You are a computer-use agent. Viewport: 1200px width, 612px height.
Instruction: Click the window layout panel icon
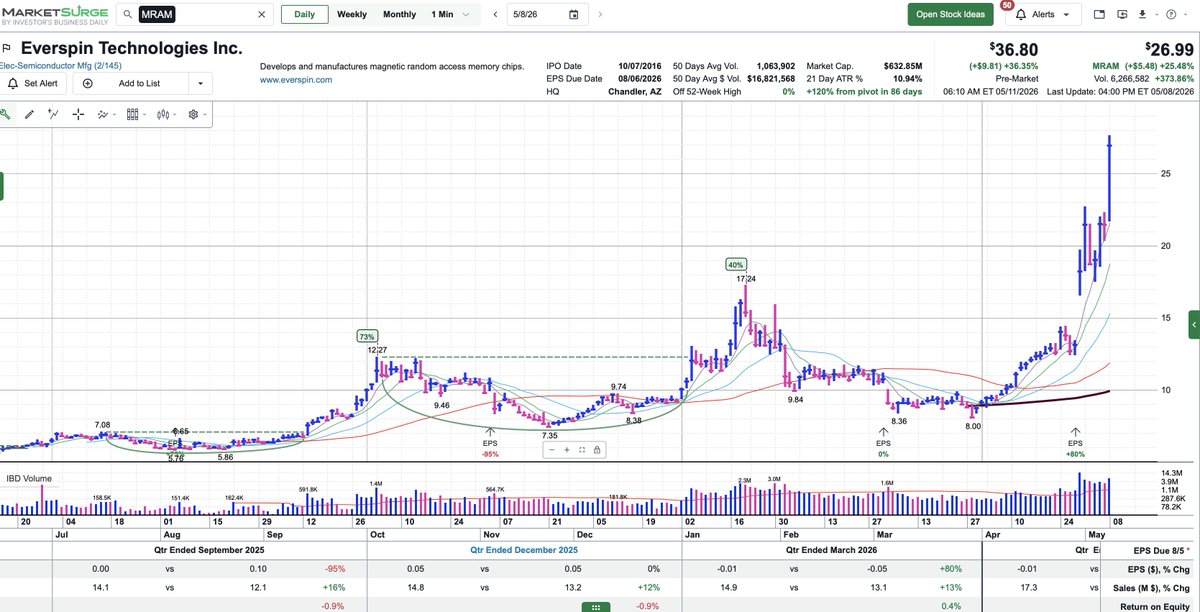(x=1099, y=15)
